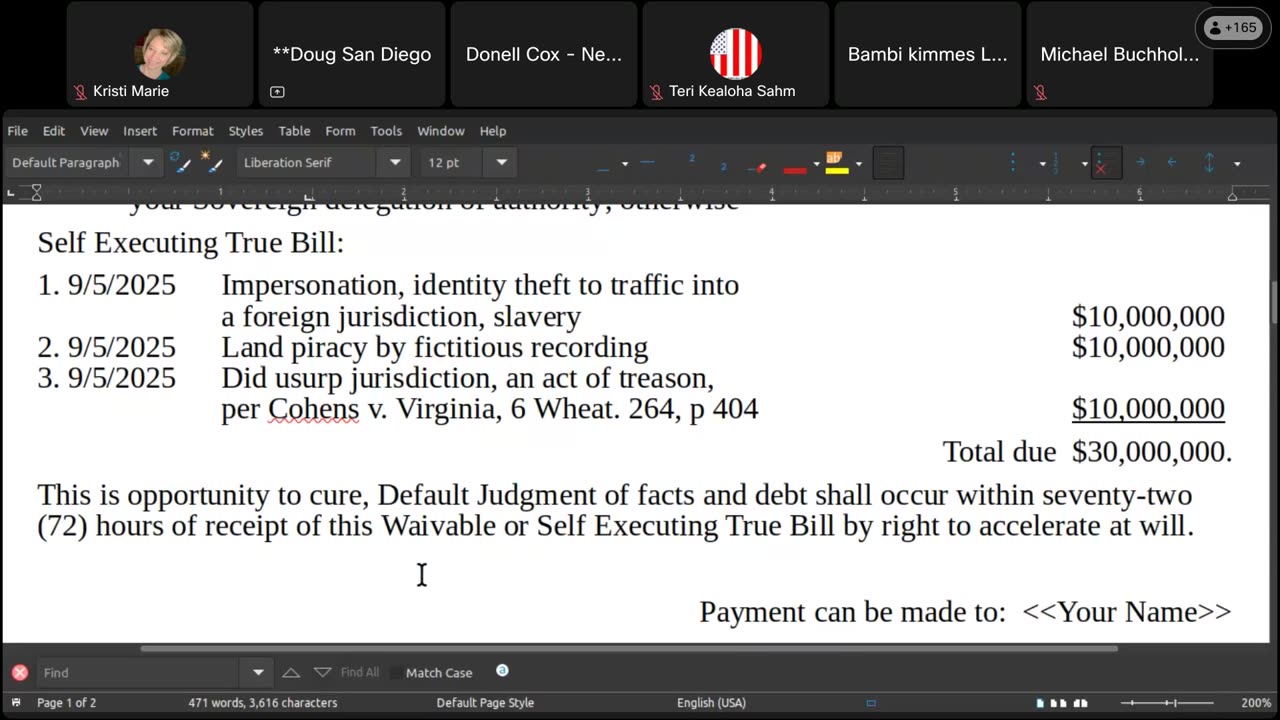Enable the Match Case checkbox
1280x720 pixels.
pos(396,672)
